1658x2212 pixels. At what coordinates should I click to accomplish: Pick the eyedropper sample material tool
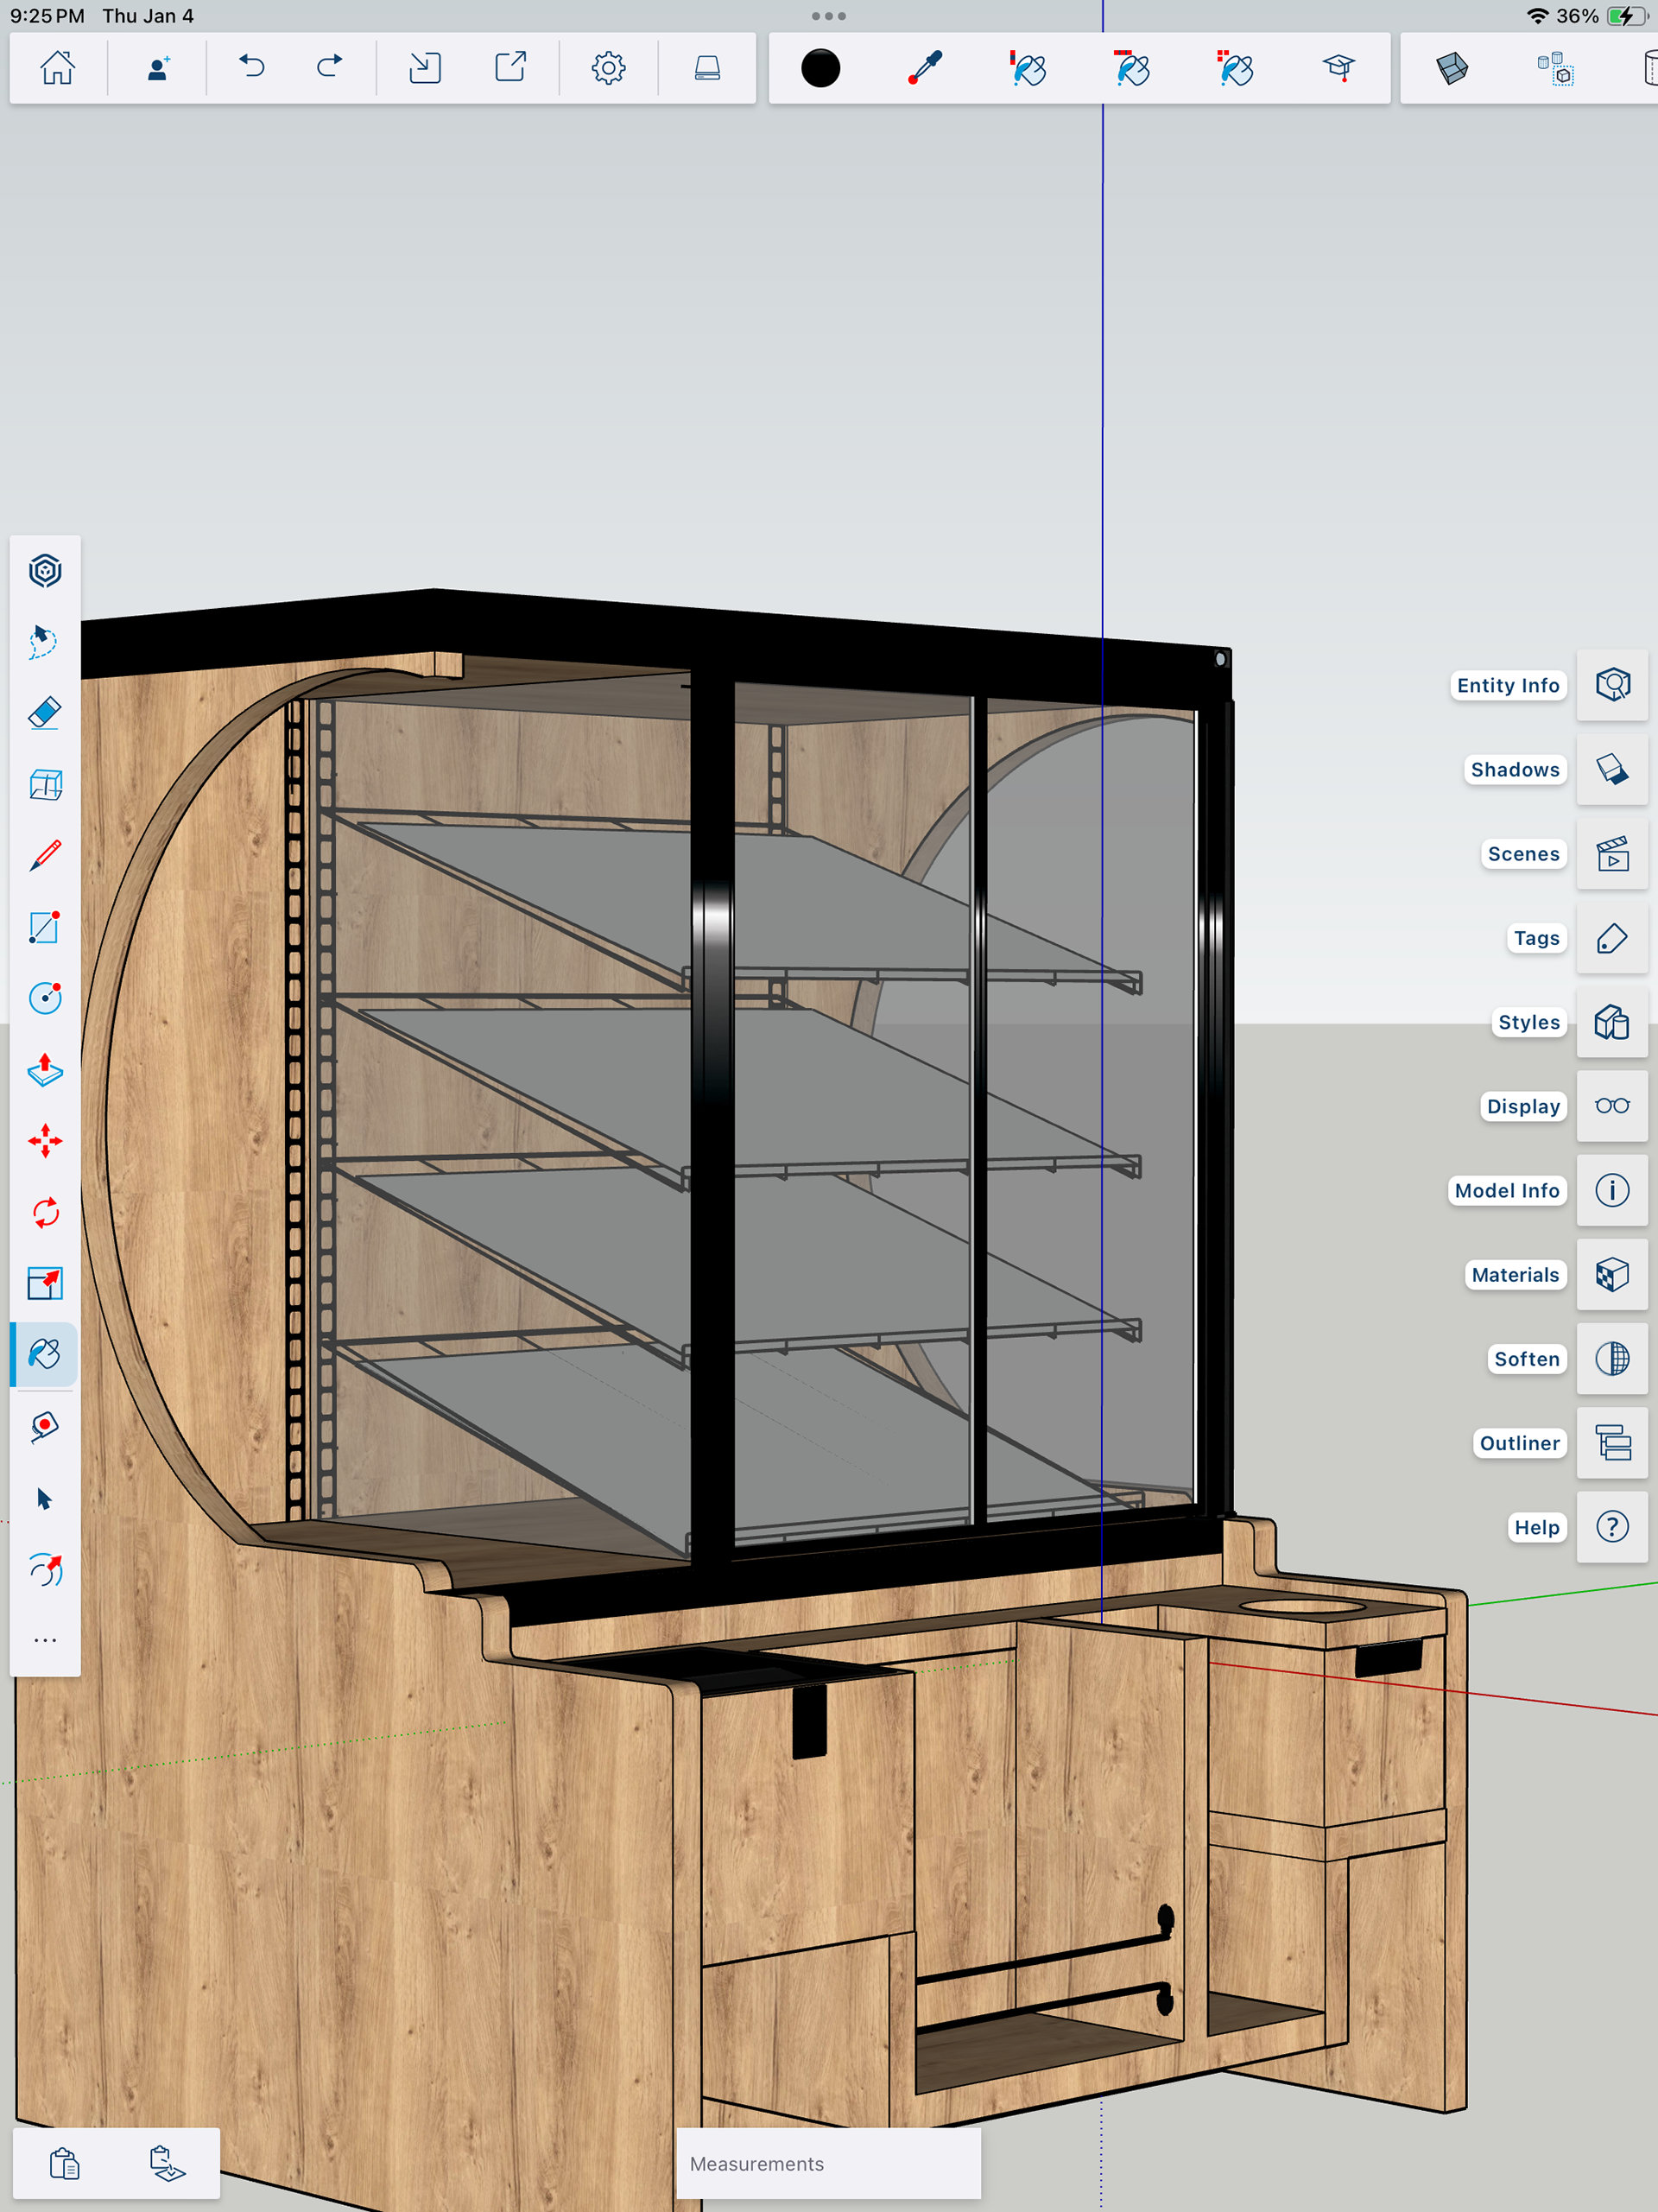(925, 68)
